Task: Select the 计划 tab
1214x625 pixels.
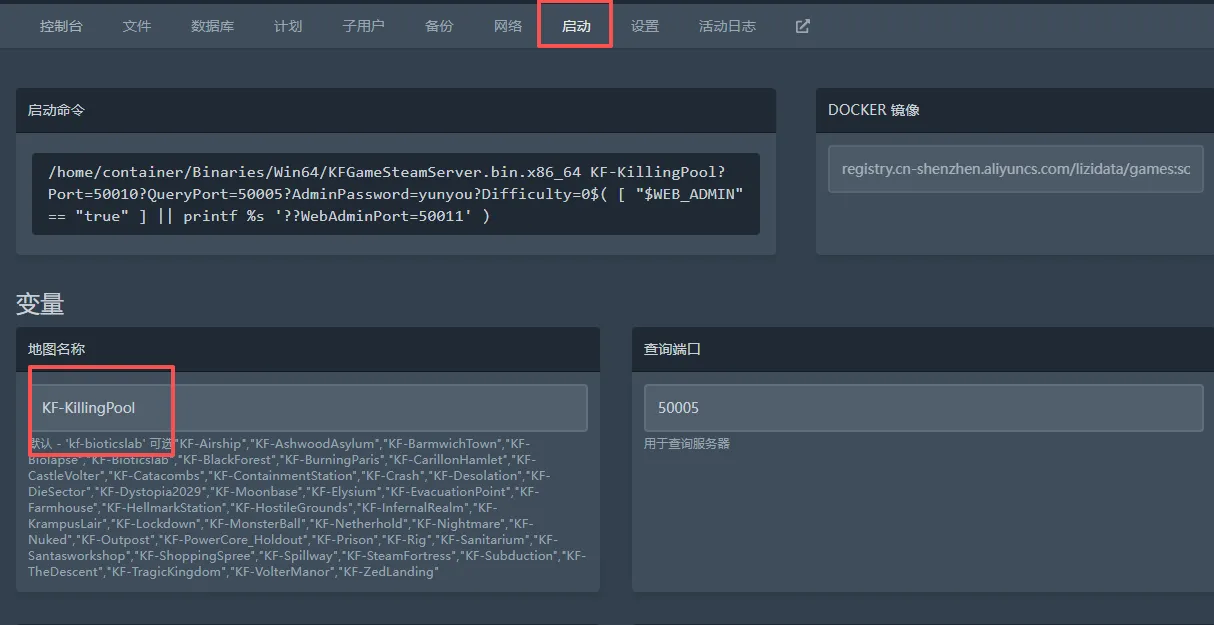Action: pos(288,26)
